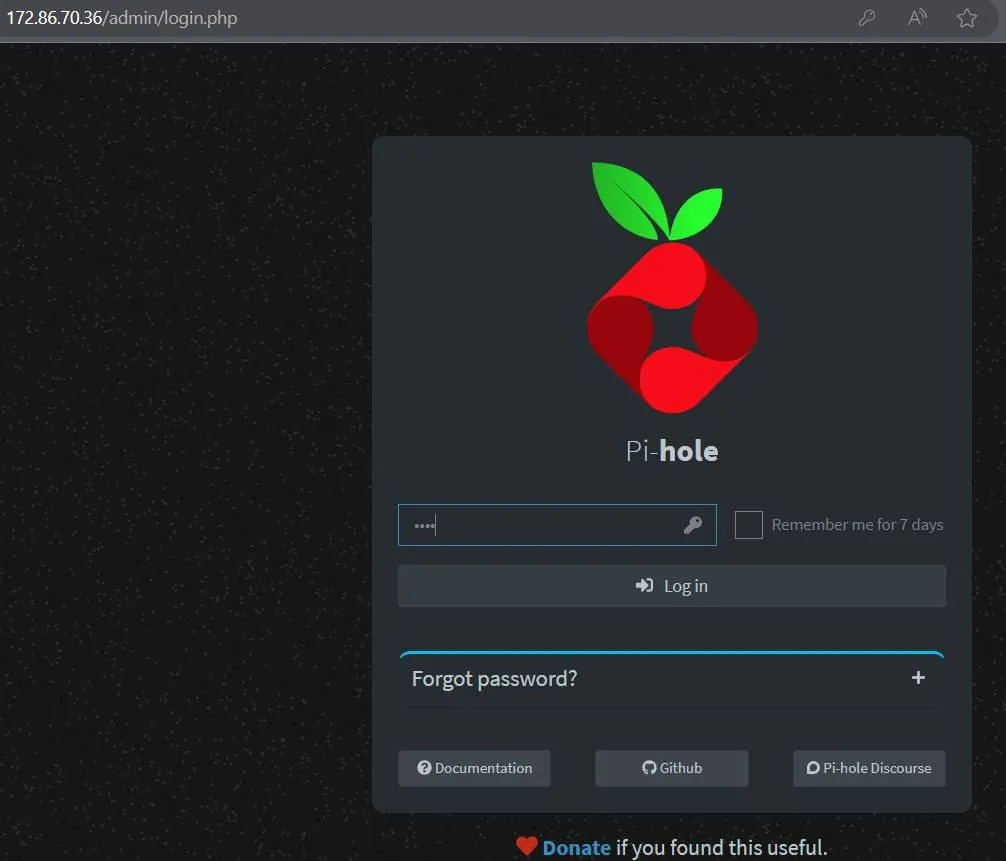Click the question mark icon on Documentation
Image resolution: width=1006 pixels, height=861 pixels.
click(424, 768)
